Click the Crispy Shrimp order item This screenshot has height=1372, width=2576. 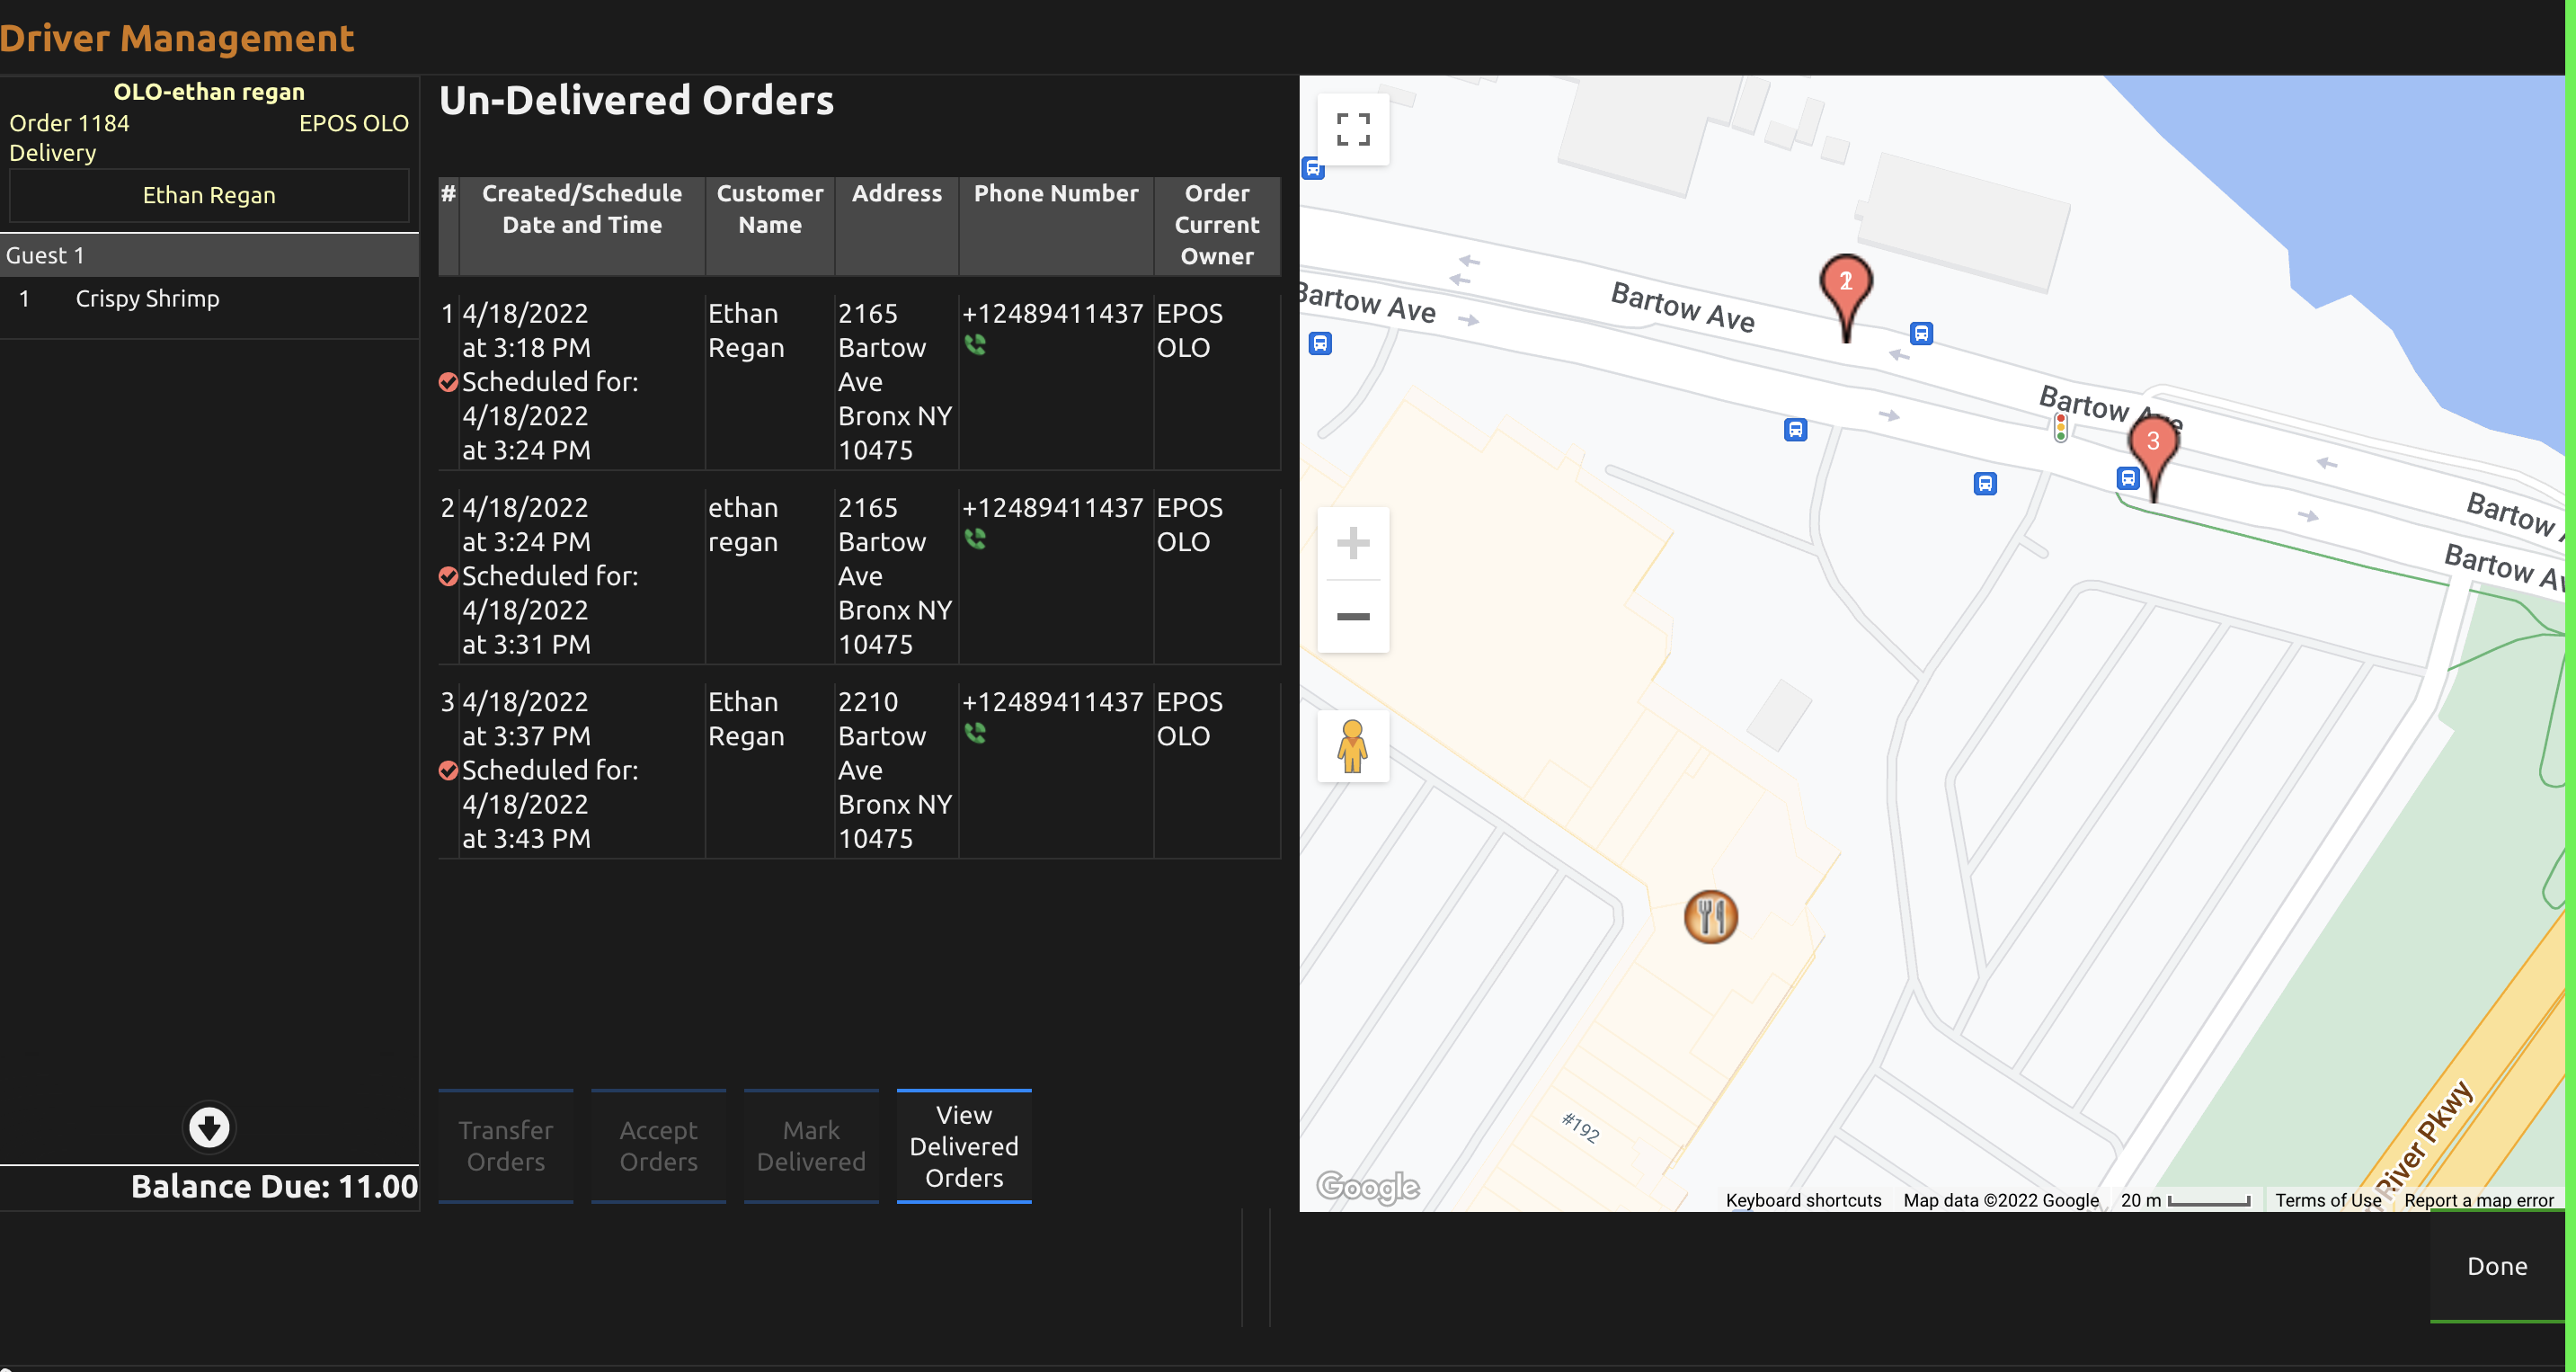click(209, 299)
